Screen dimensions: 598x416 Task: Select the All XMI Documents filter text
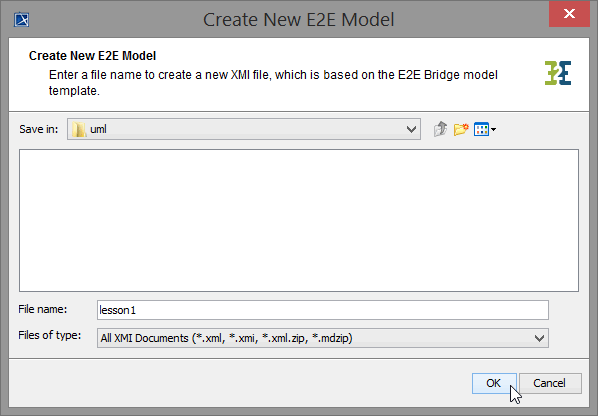(227, 338)
